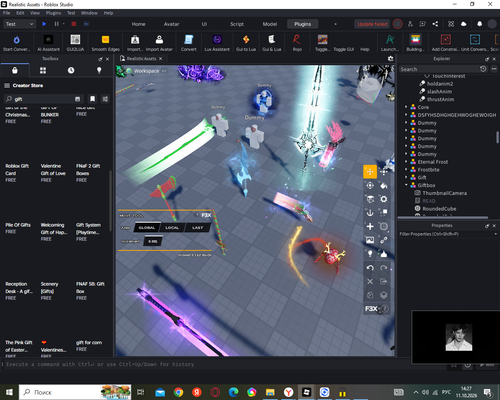Stop the test with red square
The image size is (500, 400).
click(x=74, y=24)
